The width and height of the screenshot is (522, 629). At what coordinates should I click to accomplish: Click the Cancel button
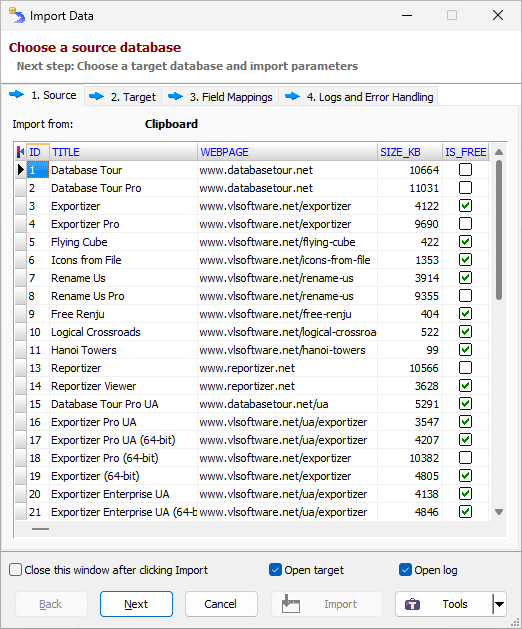221,604
